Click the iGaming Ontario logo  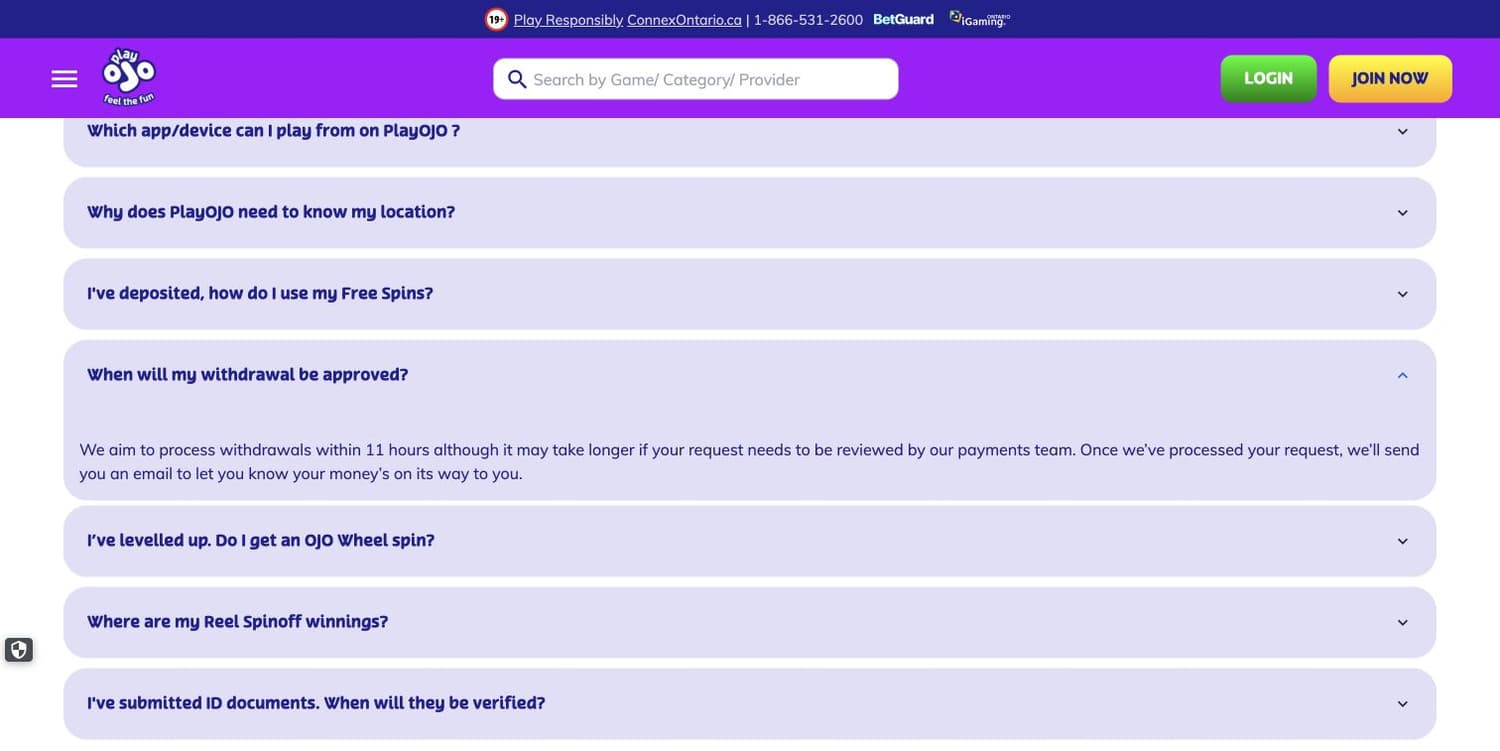click(x=979, y=19)
